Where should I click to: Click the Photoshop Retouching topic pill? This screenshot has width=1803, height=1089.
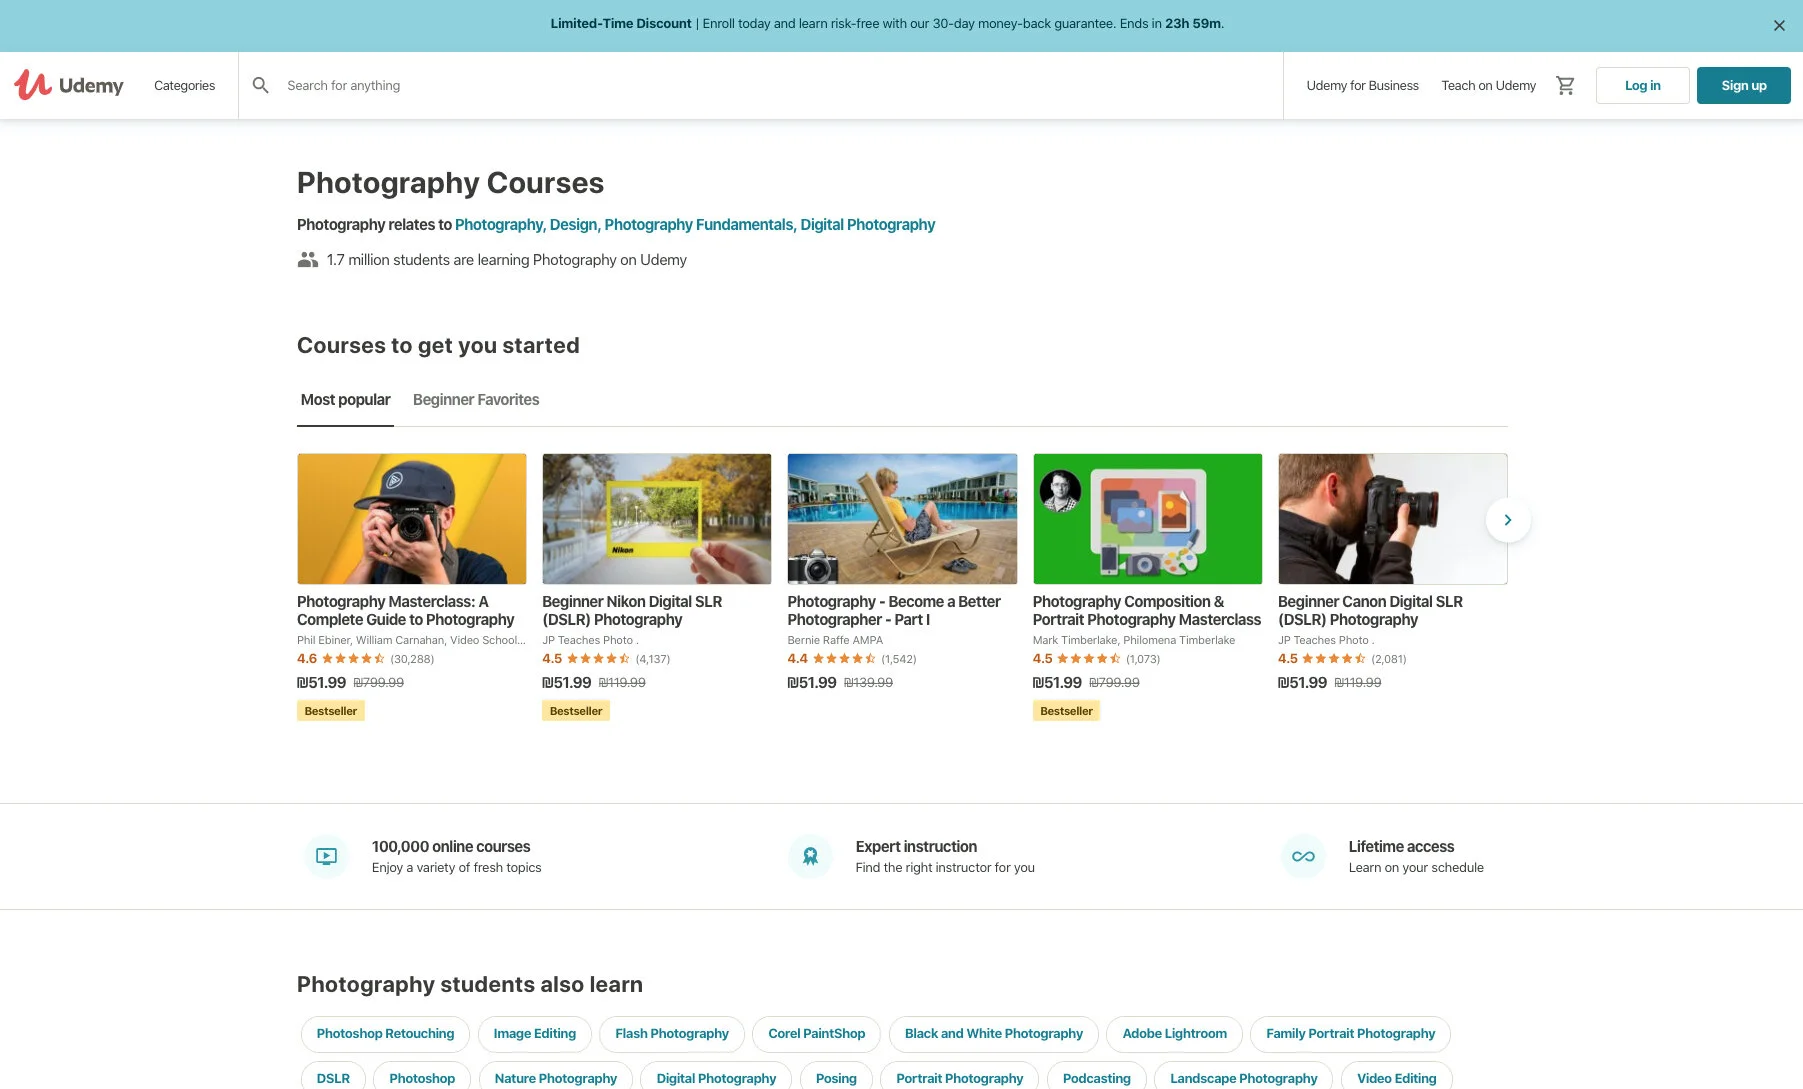(x=385, y=1034)
